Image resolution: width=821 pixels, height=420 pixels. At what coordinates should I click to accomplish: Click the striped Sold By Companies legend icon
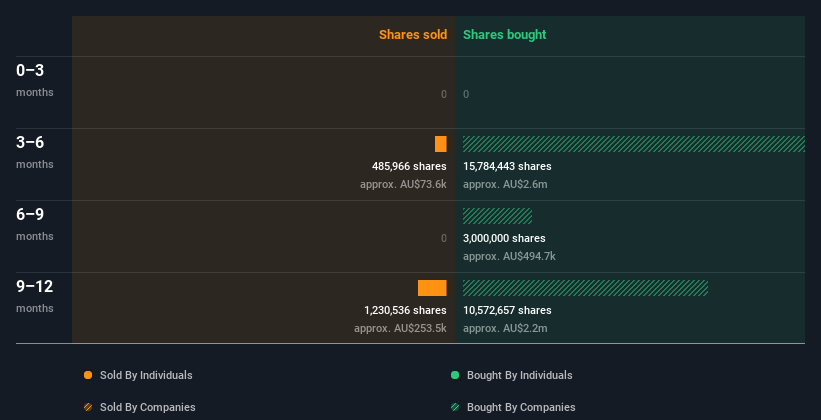(88, 407)
